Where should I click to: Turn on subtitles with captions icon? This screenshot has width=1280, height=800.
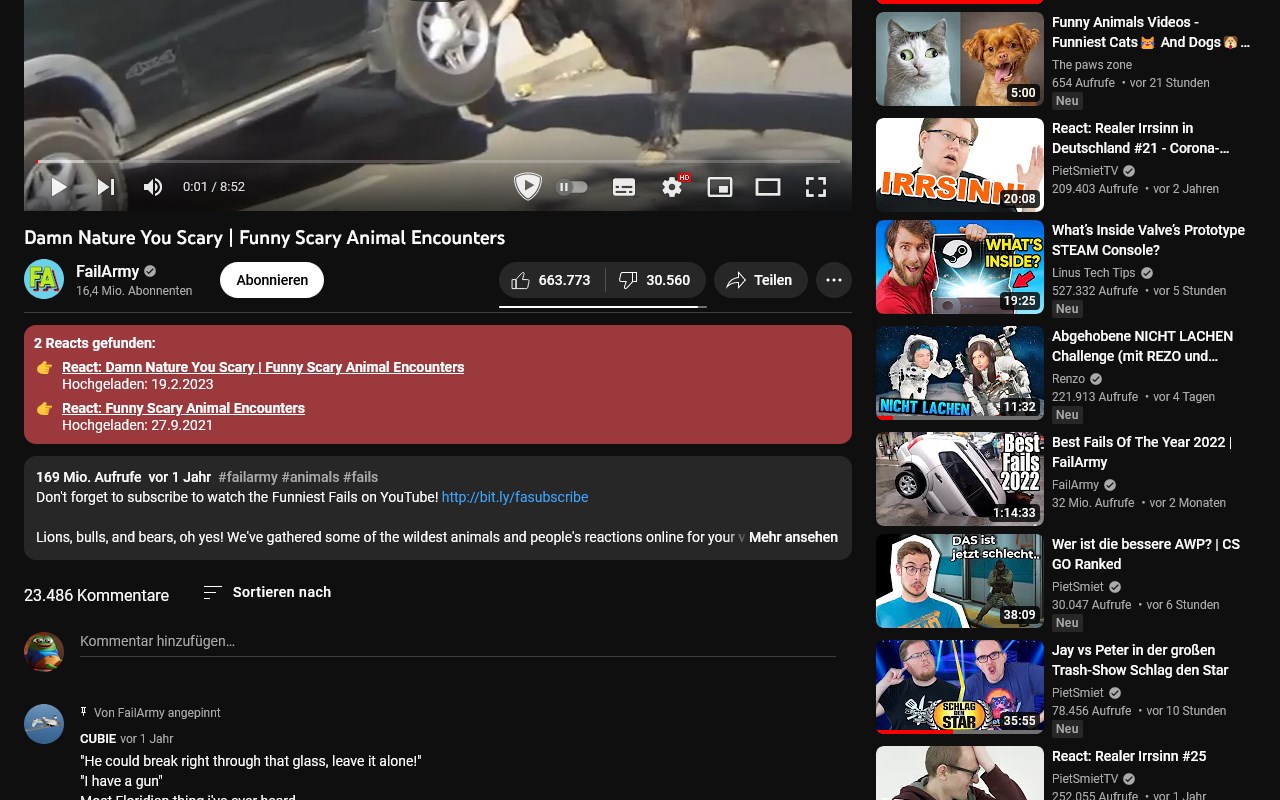click(x=624, y=187)
